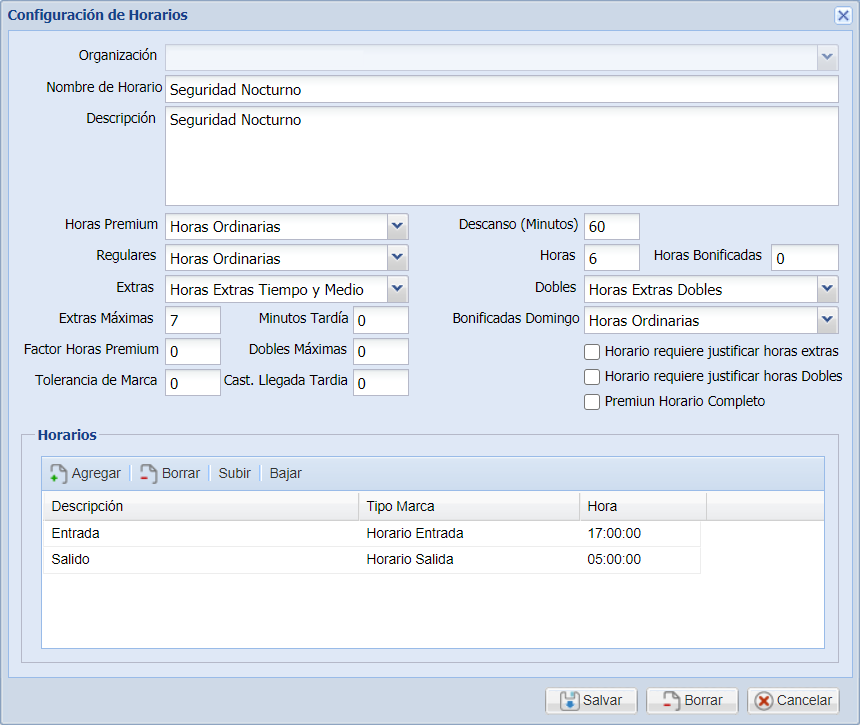Select the Entrada row in the grid

pos(200,534)
